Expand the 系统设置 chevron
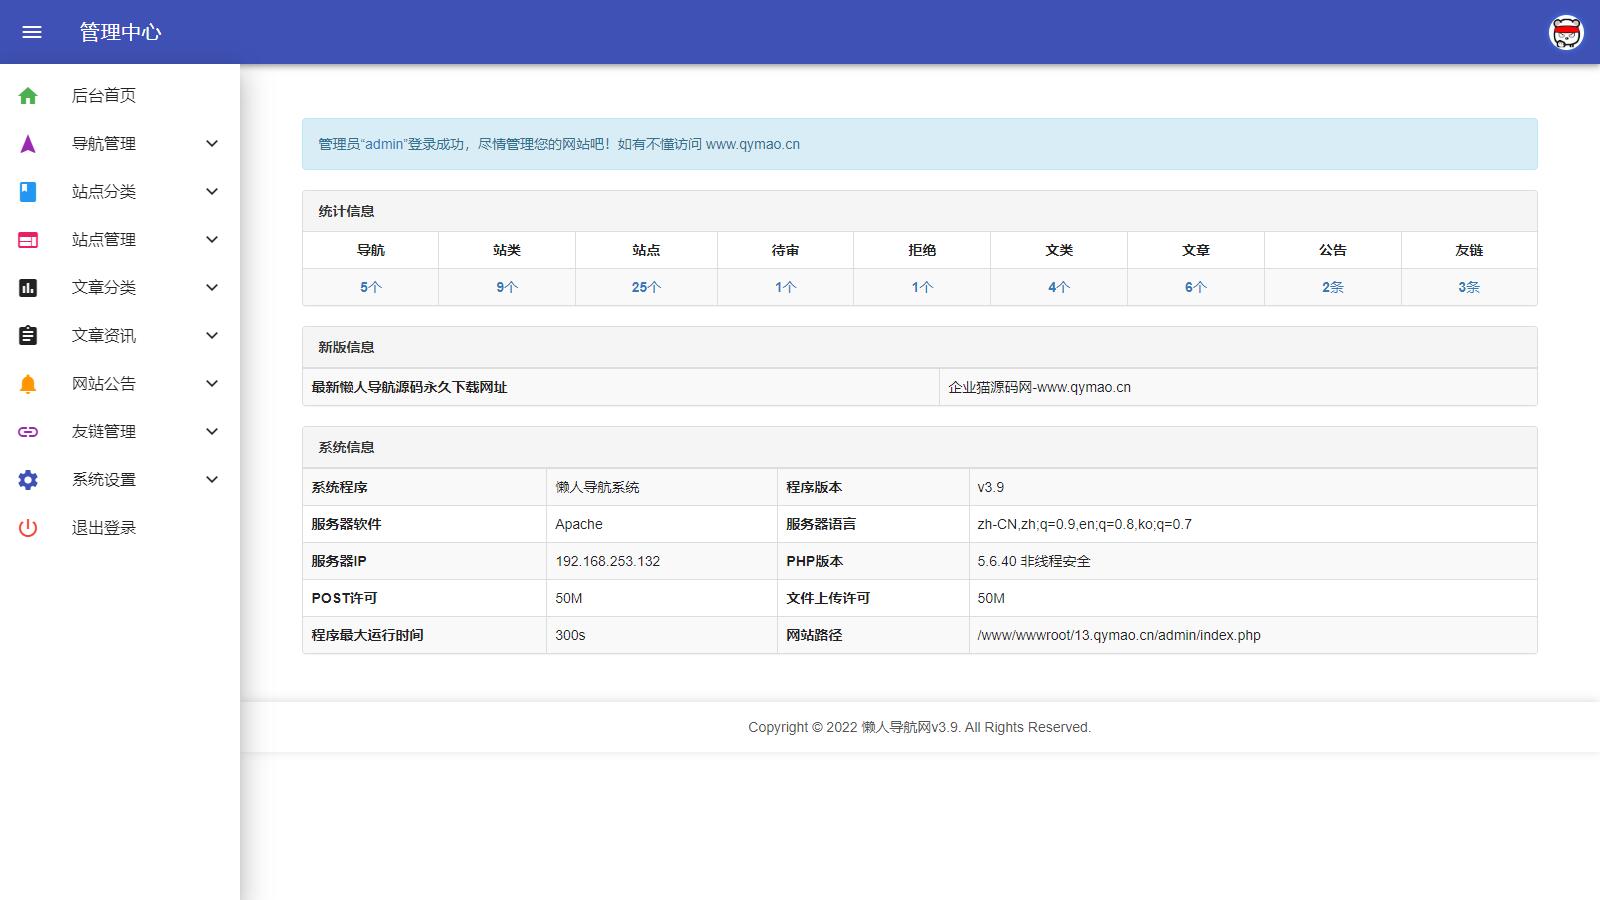Viewport: 1600px width, 900px height. coord(212,480)
